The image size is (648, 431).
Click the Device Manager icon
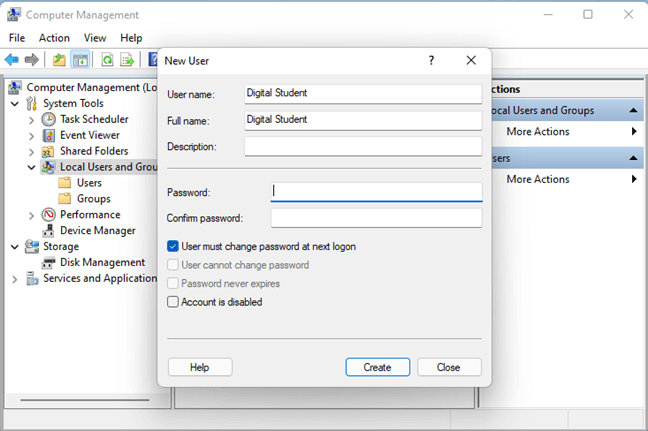[48, 231]
